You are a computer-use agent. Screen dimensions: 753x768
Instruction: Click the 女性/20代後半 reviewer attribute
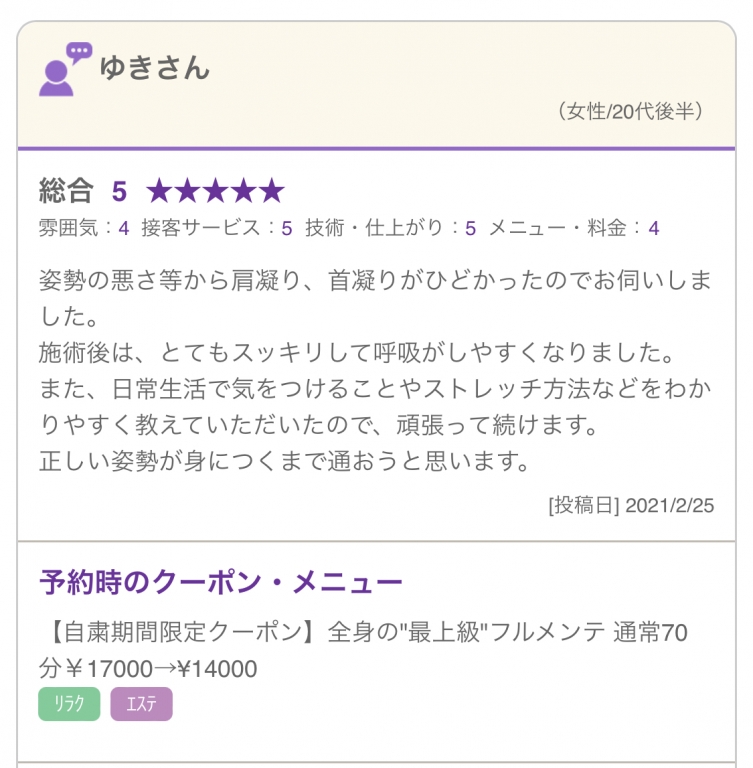(x=631, y=111)
